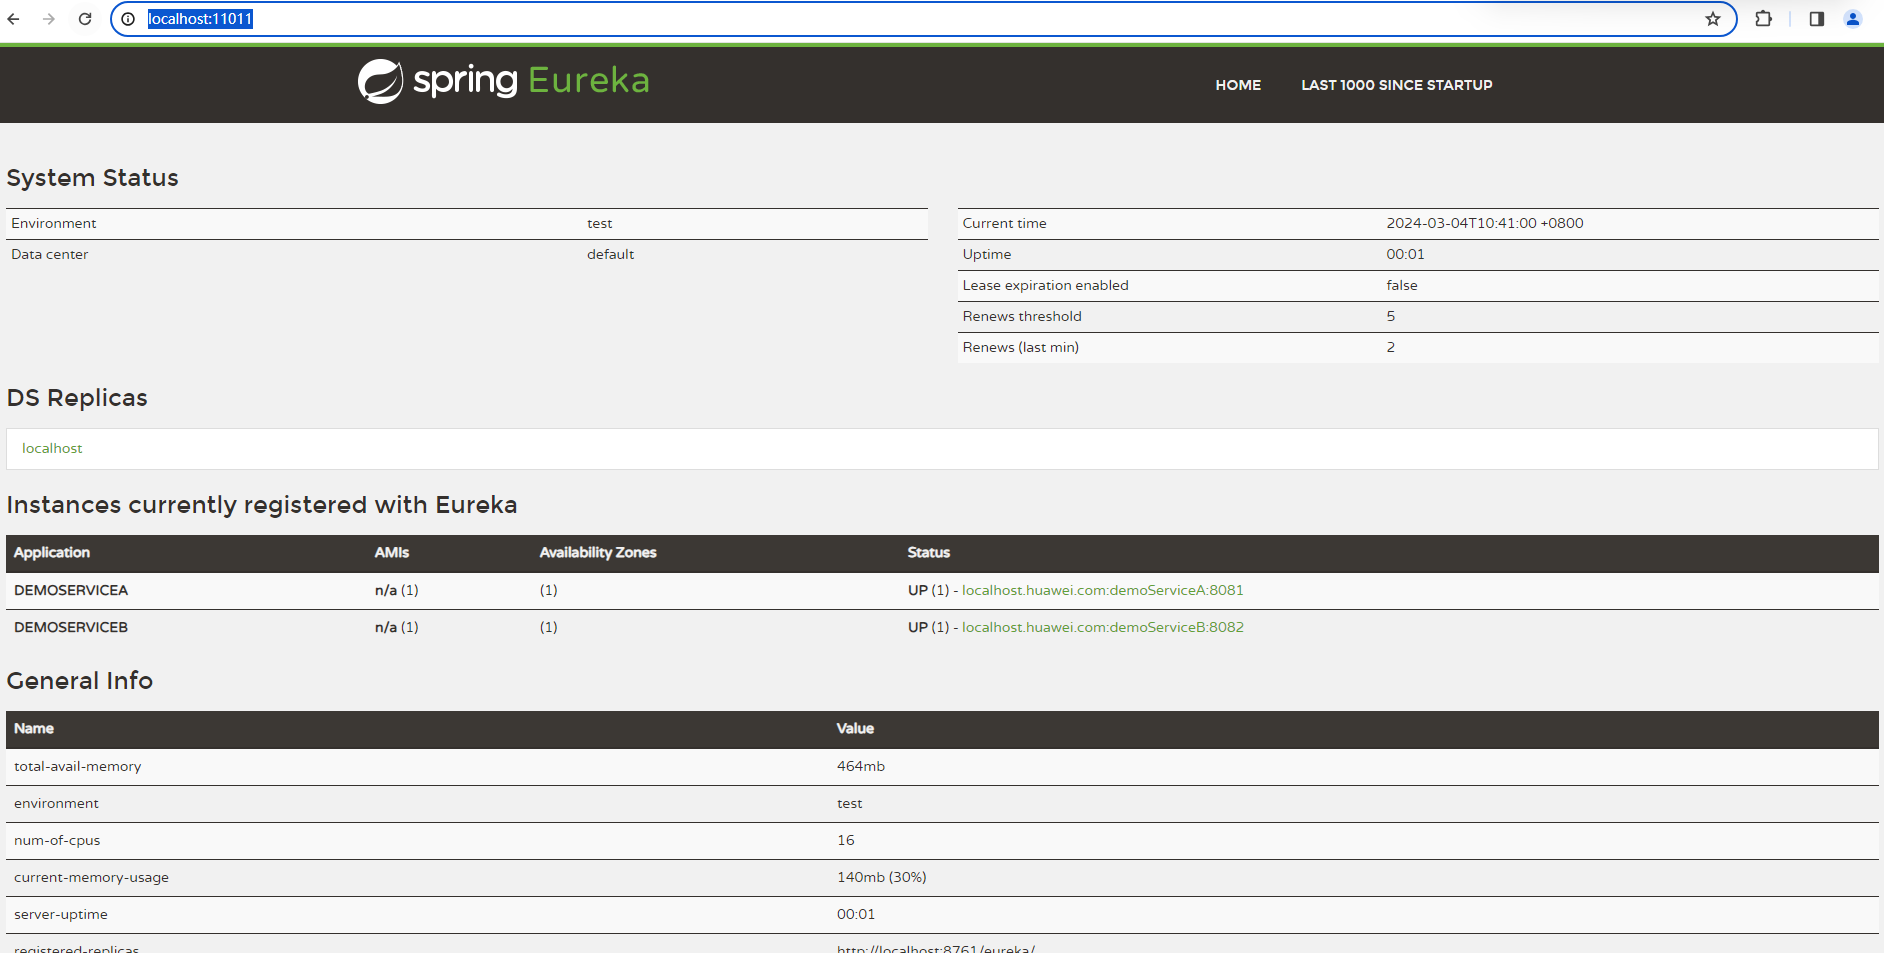Go to the HOME menu item
Viewport: 1884px width, 953px height.
[x=1238, y=85]
